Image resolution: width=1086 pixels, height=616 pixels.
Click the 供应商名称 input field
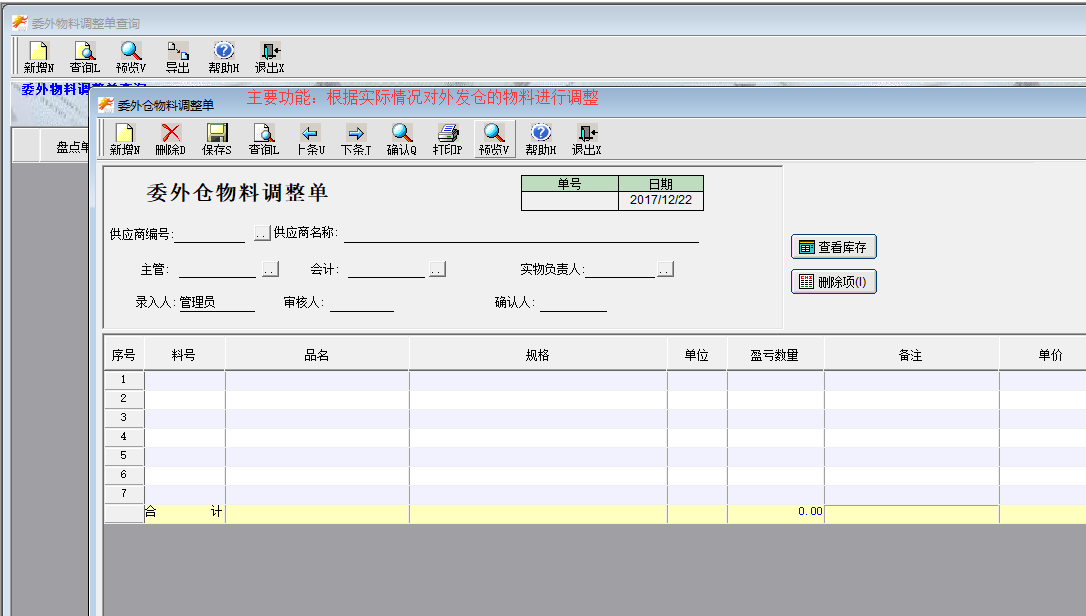(x=521, y=234)
